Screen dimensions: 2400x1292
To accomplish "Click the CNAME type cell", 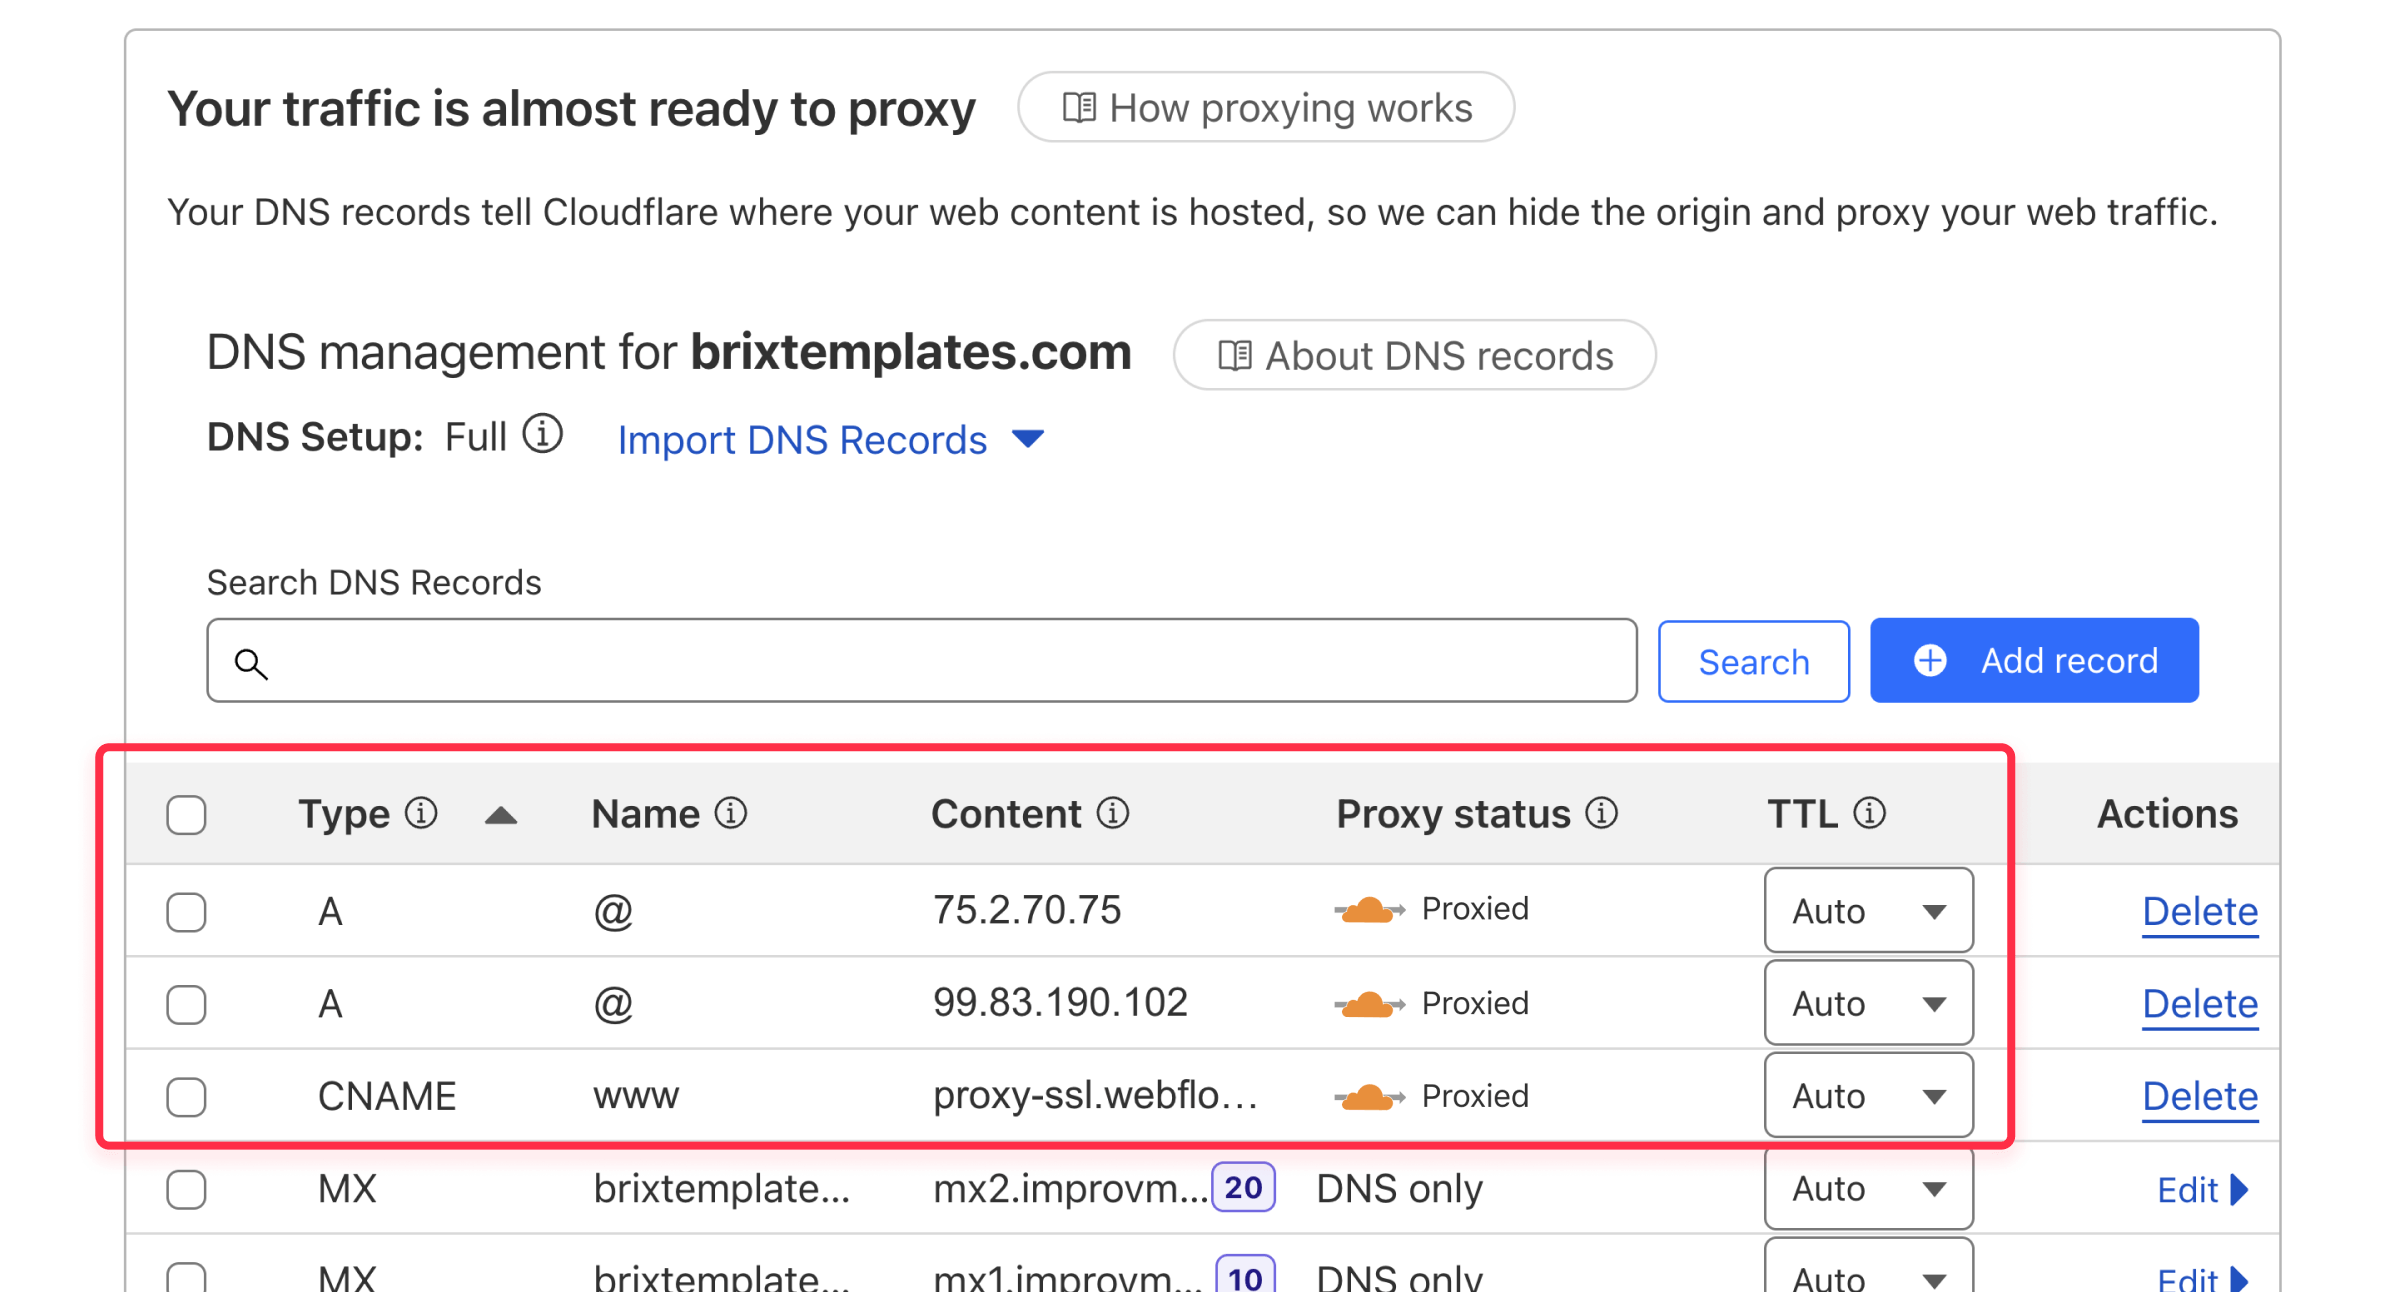I will [387, 1096].
